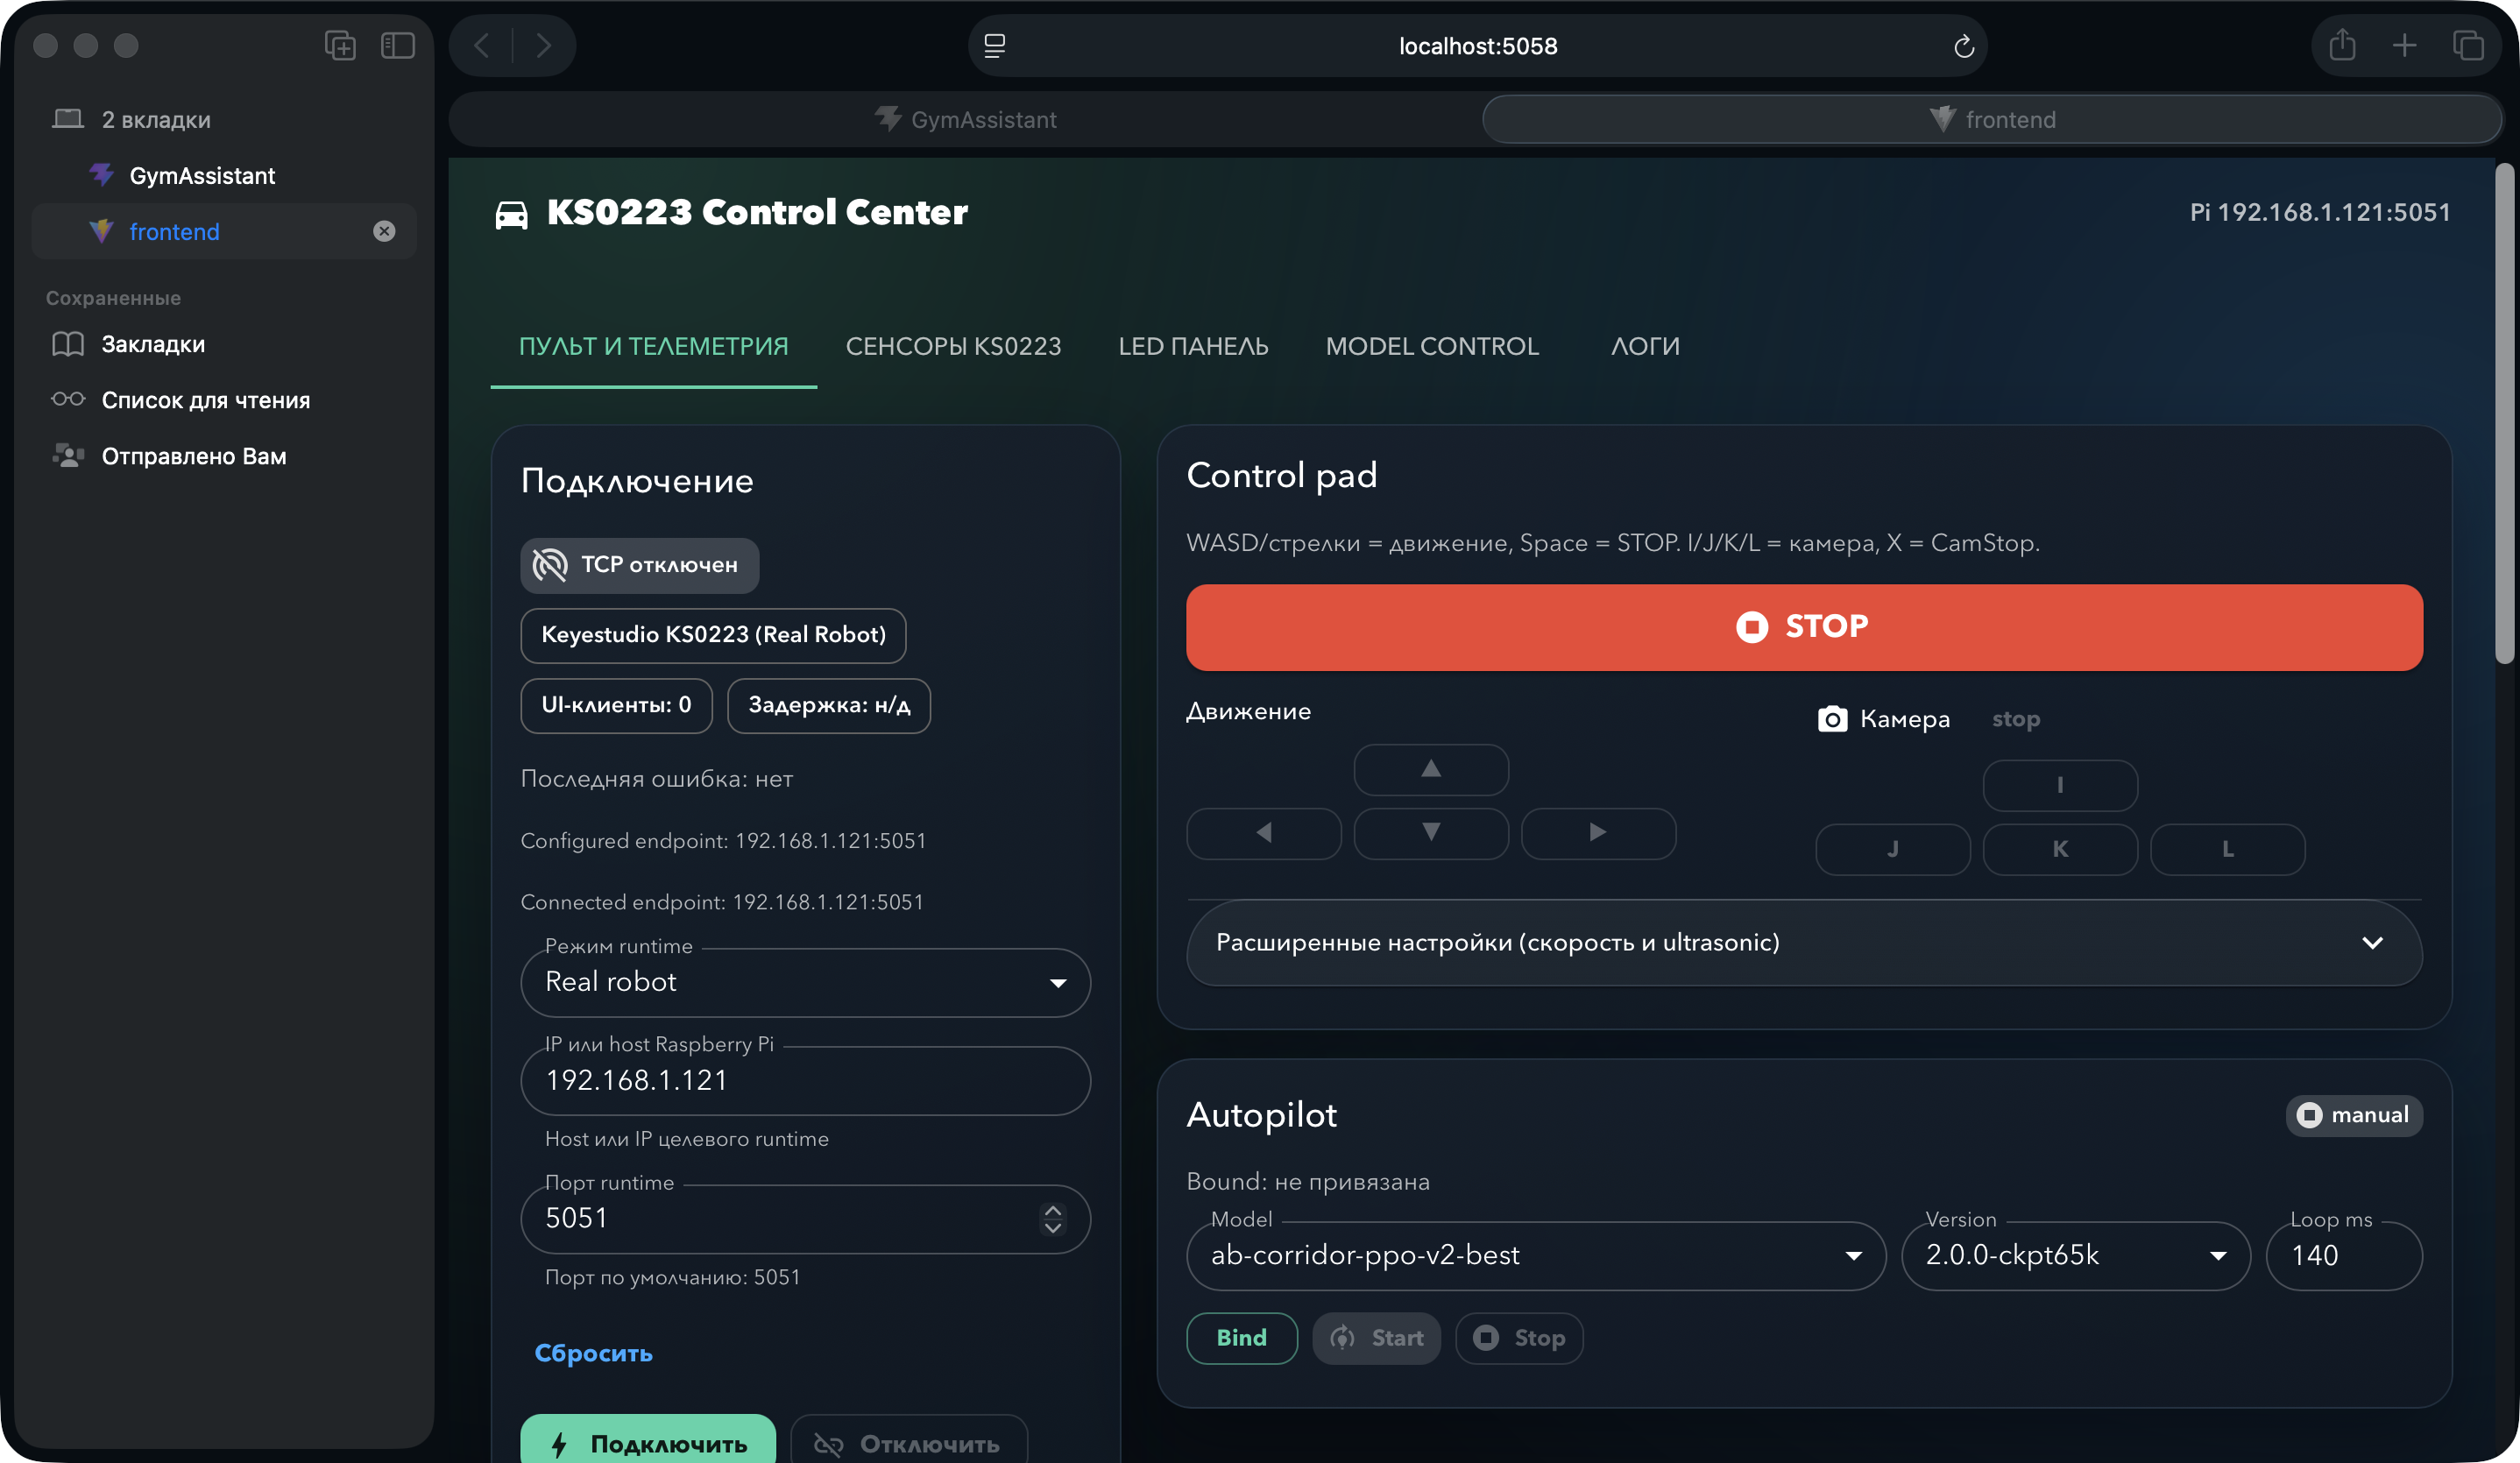This screenshot has width=2520, height=1463.
Task: Open the ЛОГИ tab
Action: (1645, 346)
